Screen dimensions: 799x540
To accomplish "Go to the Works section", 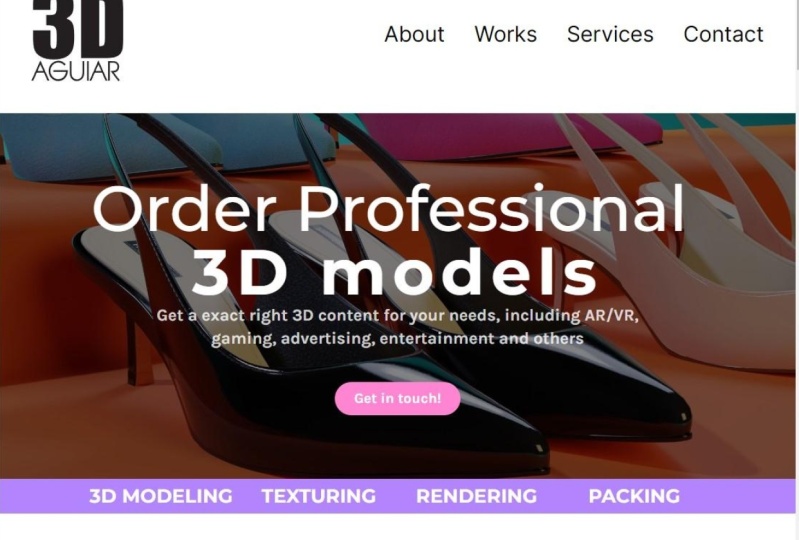I will pos(505,35).
